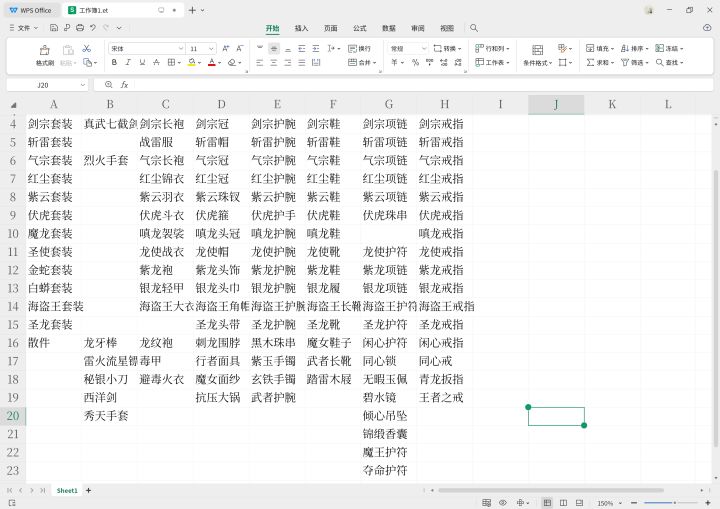Click the eye reading mode icon in status bar
The height and width of the screenshot is (509, 720).
503,503
